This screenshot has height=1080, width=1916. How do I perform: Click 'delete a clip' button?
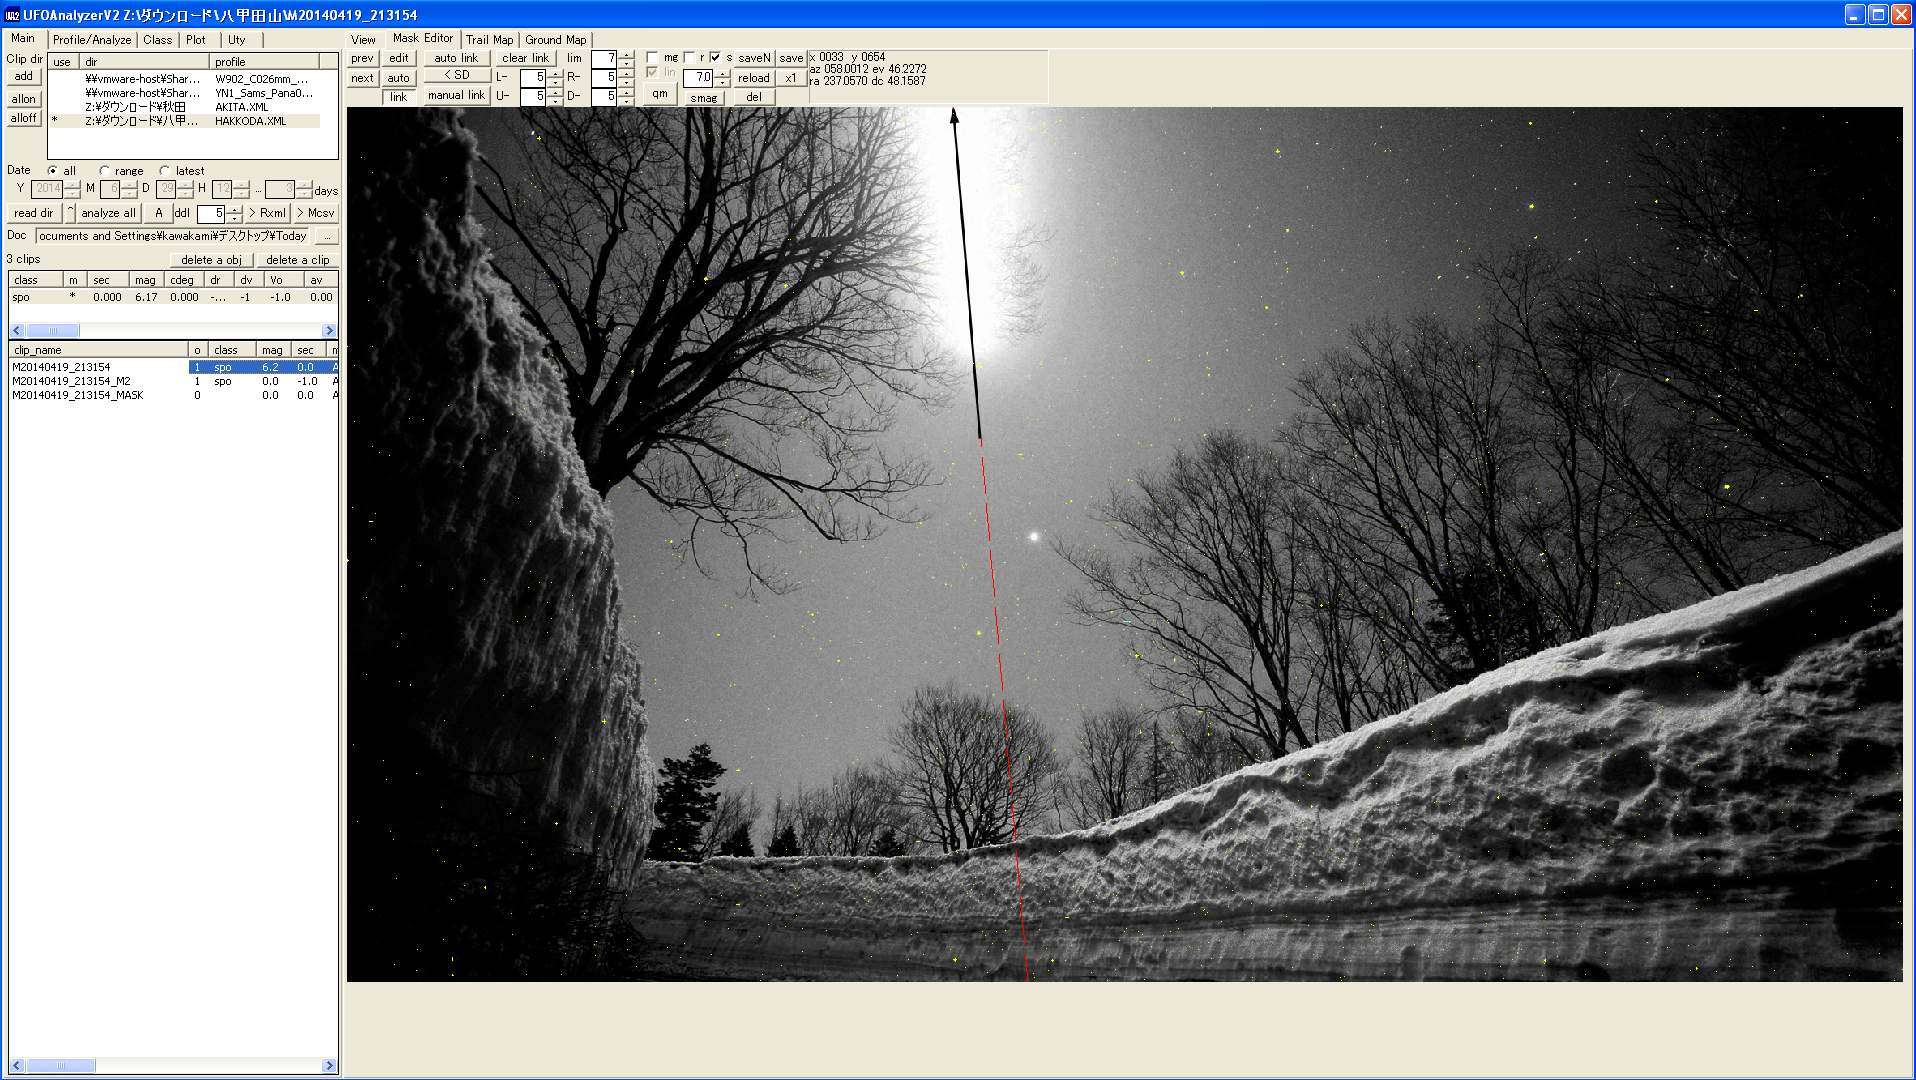[297, 260]
